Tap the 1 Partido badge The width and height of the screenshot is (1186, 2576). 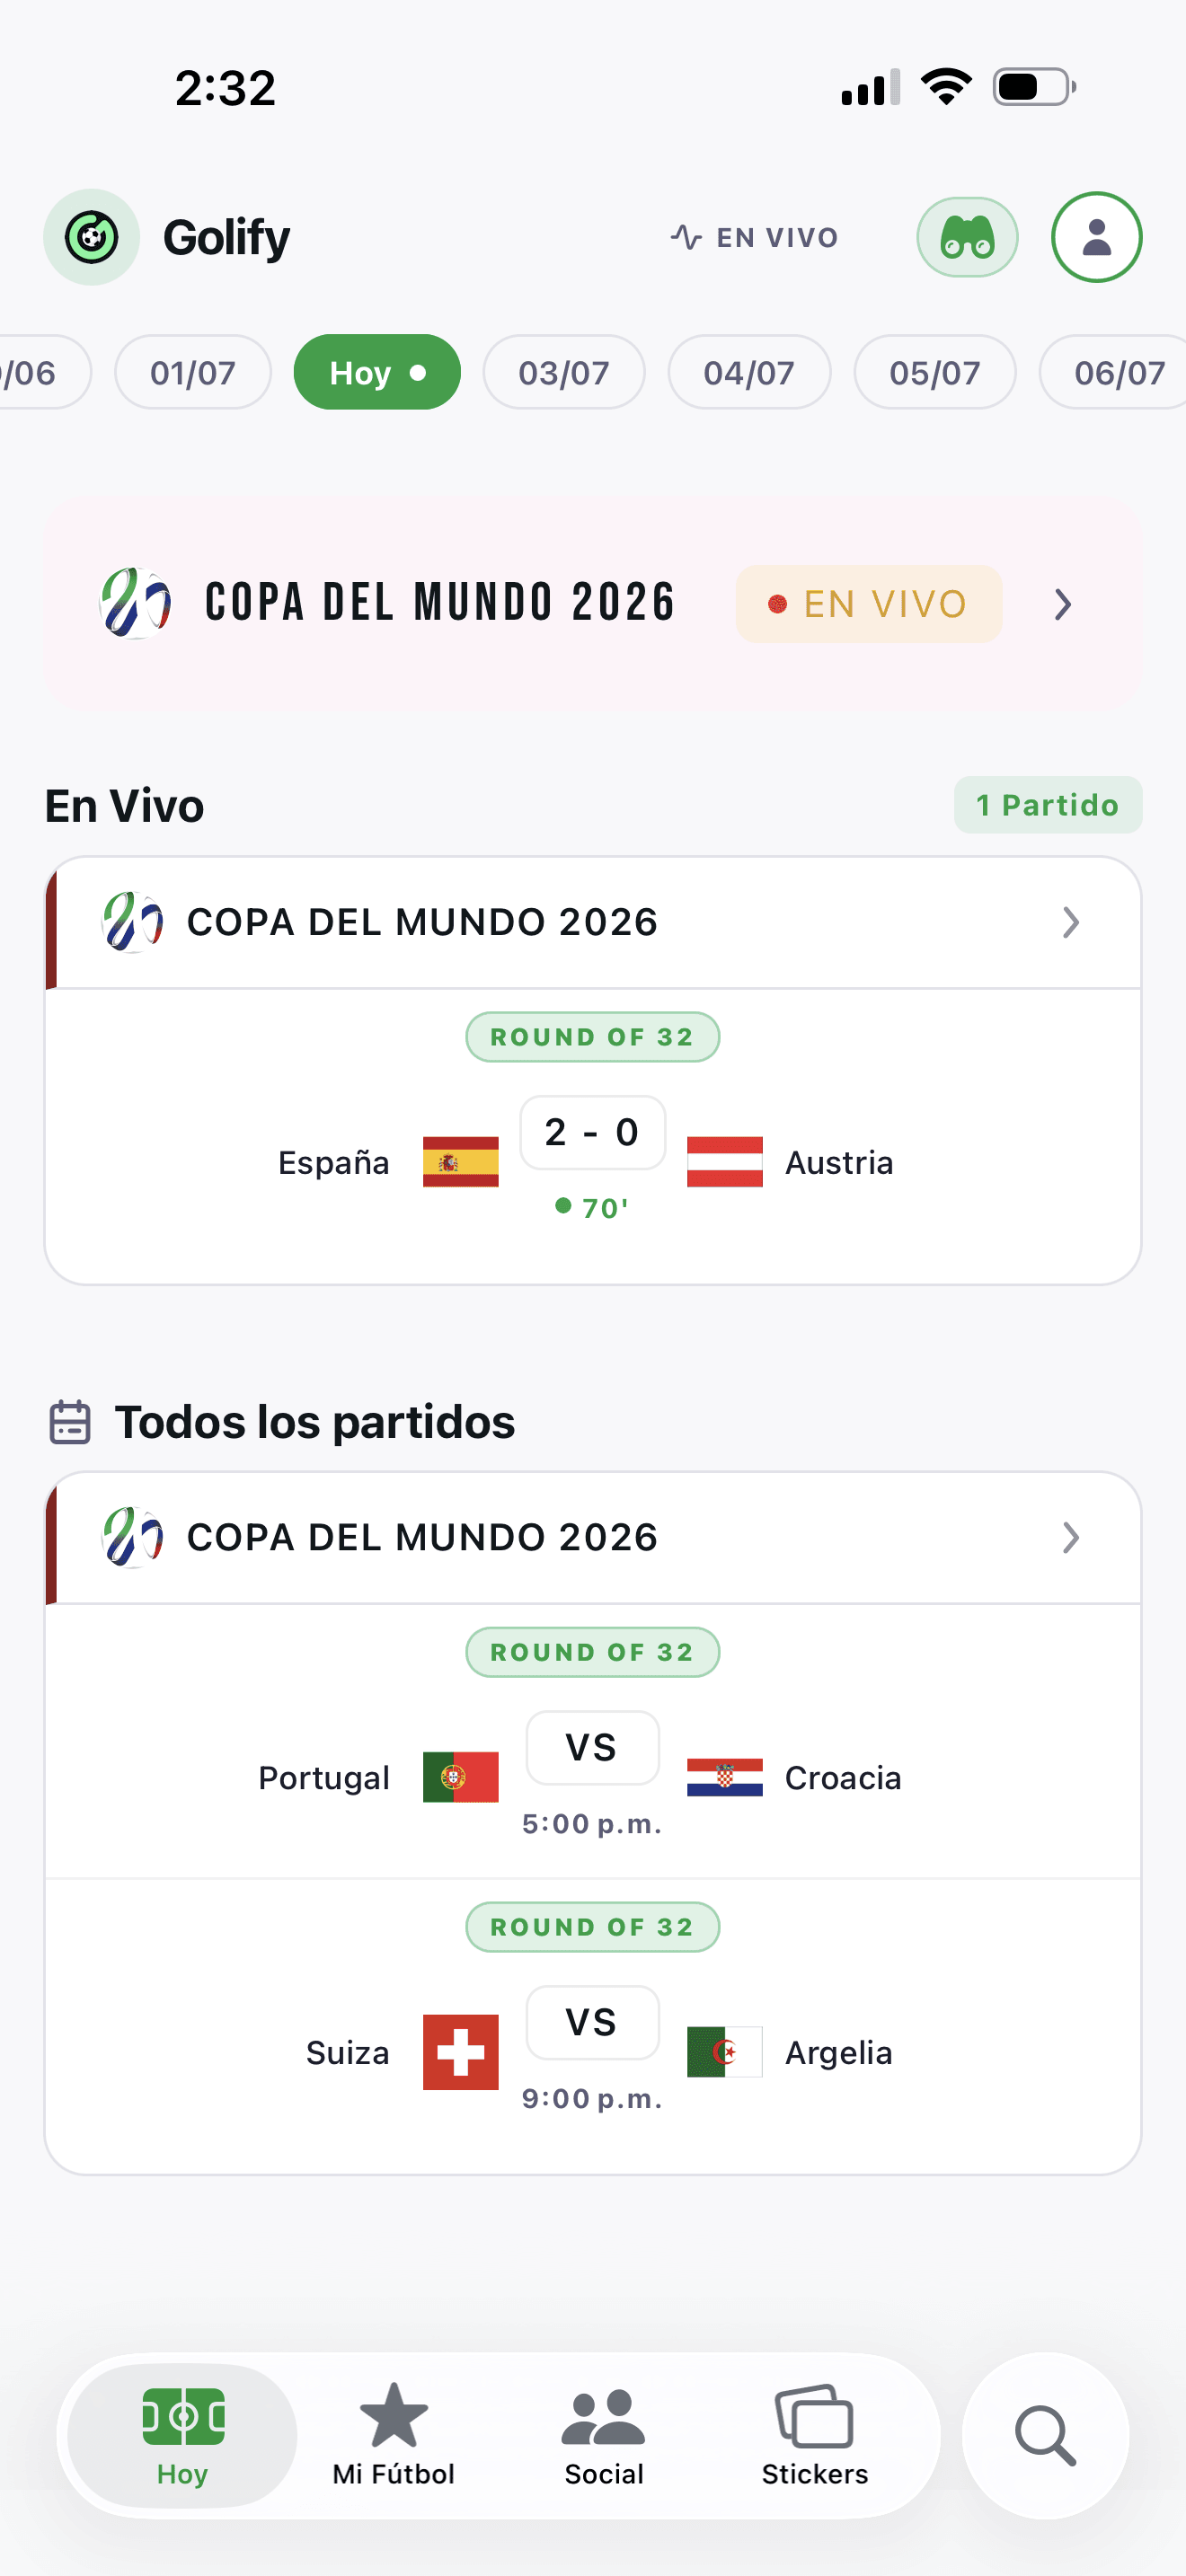click(1048, 805)
